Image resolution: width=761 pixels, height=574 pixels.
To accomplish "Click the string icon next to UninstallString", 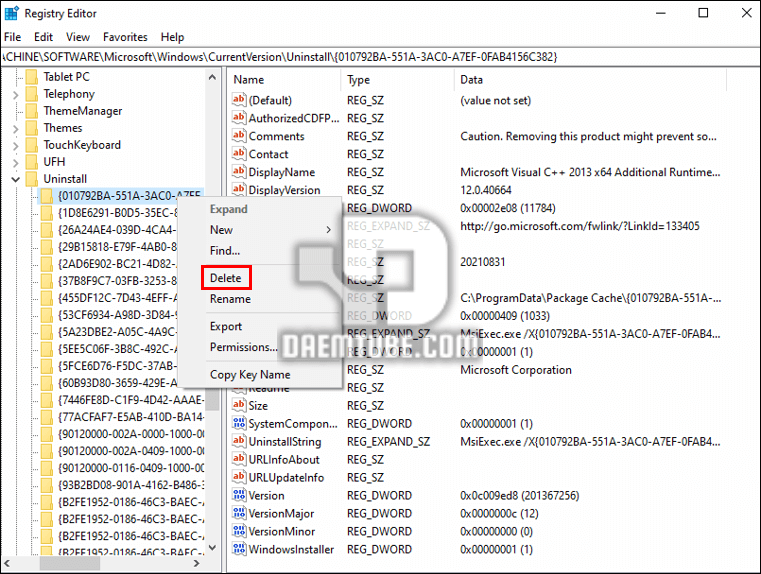I will 239,441.
